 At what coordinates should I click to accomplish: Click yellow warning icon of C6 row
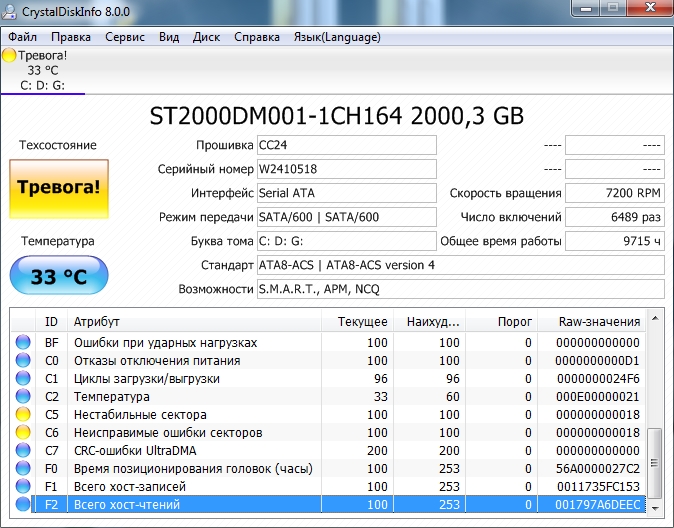[23, 432]
